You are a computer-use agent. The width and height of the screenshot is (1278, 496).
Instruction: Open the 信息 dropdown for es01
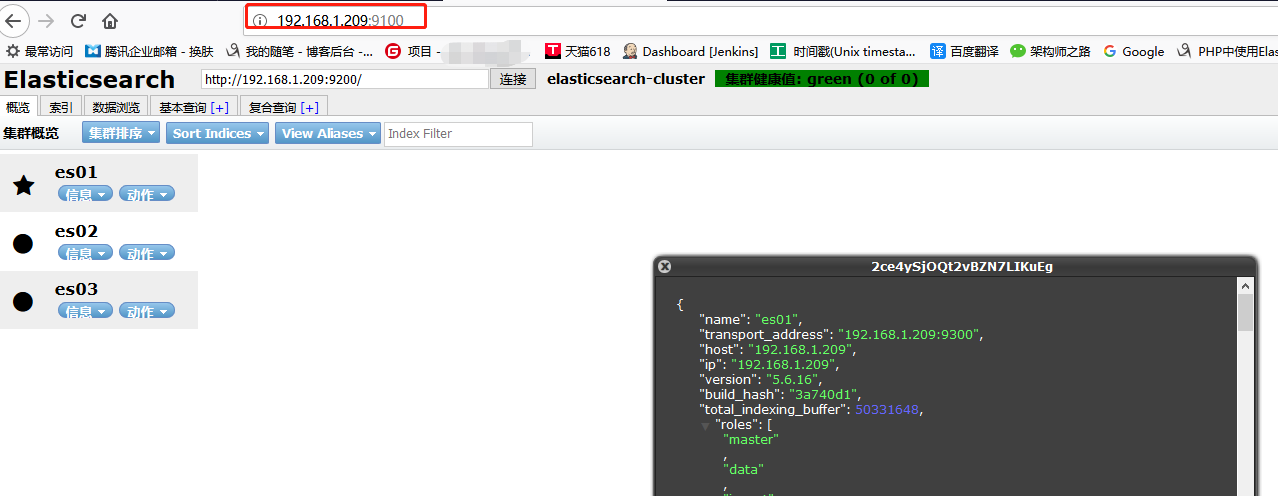85,195
